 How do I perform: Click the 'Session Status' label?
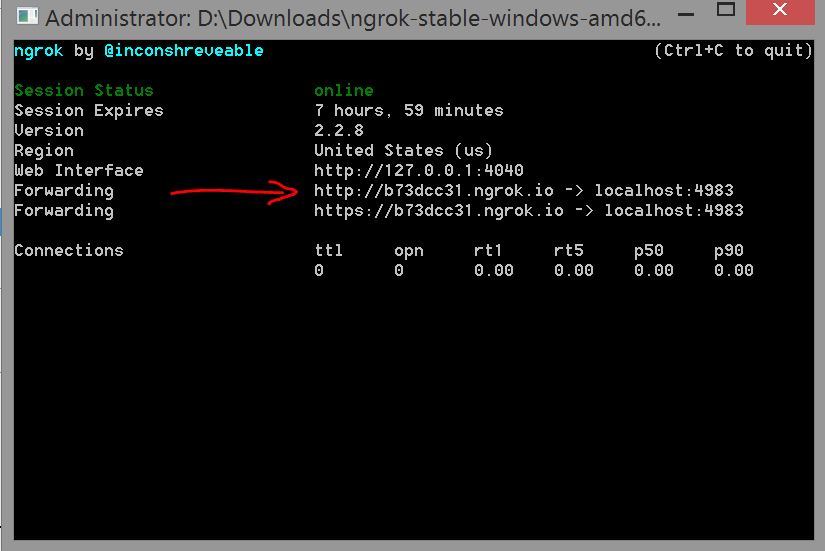pos(84,91)
